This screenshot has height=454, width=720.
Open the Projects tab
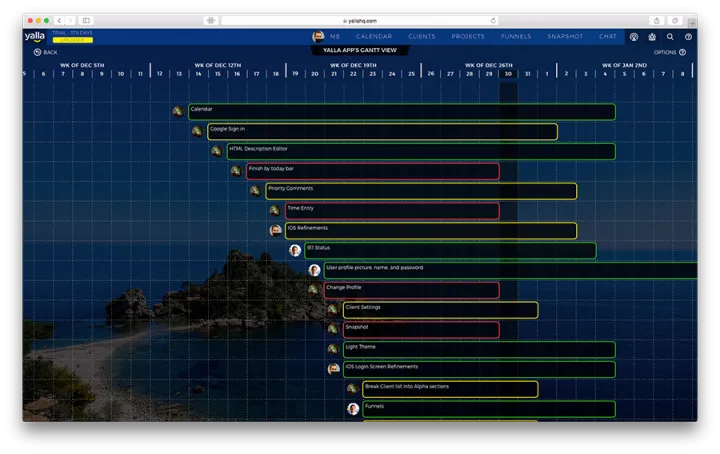[467, 37]
